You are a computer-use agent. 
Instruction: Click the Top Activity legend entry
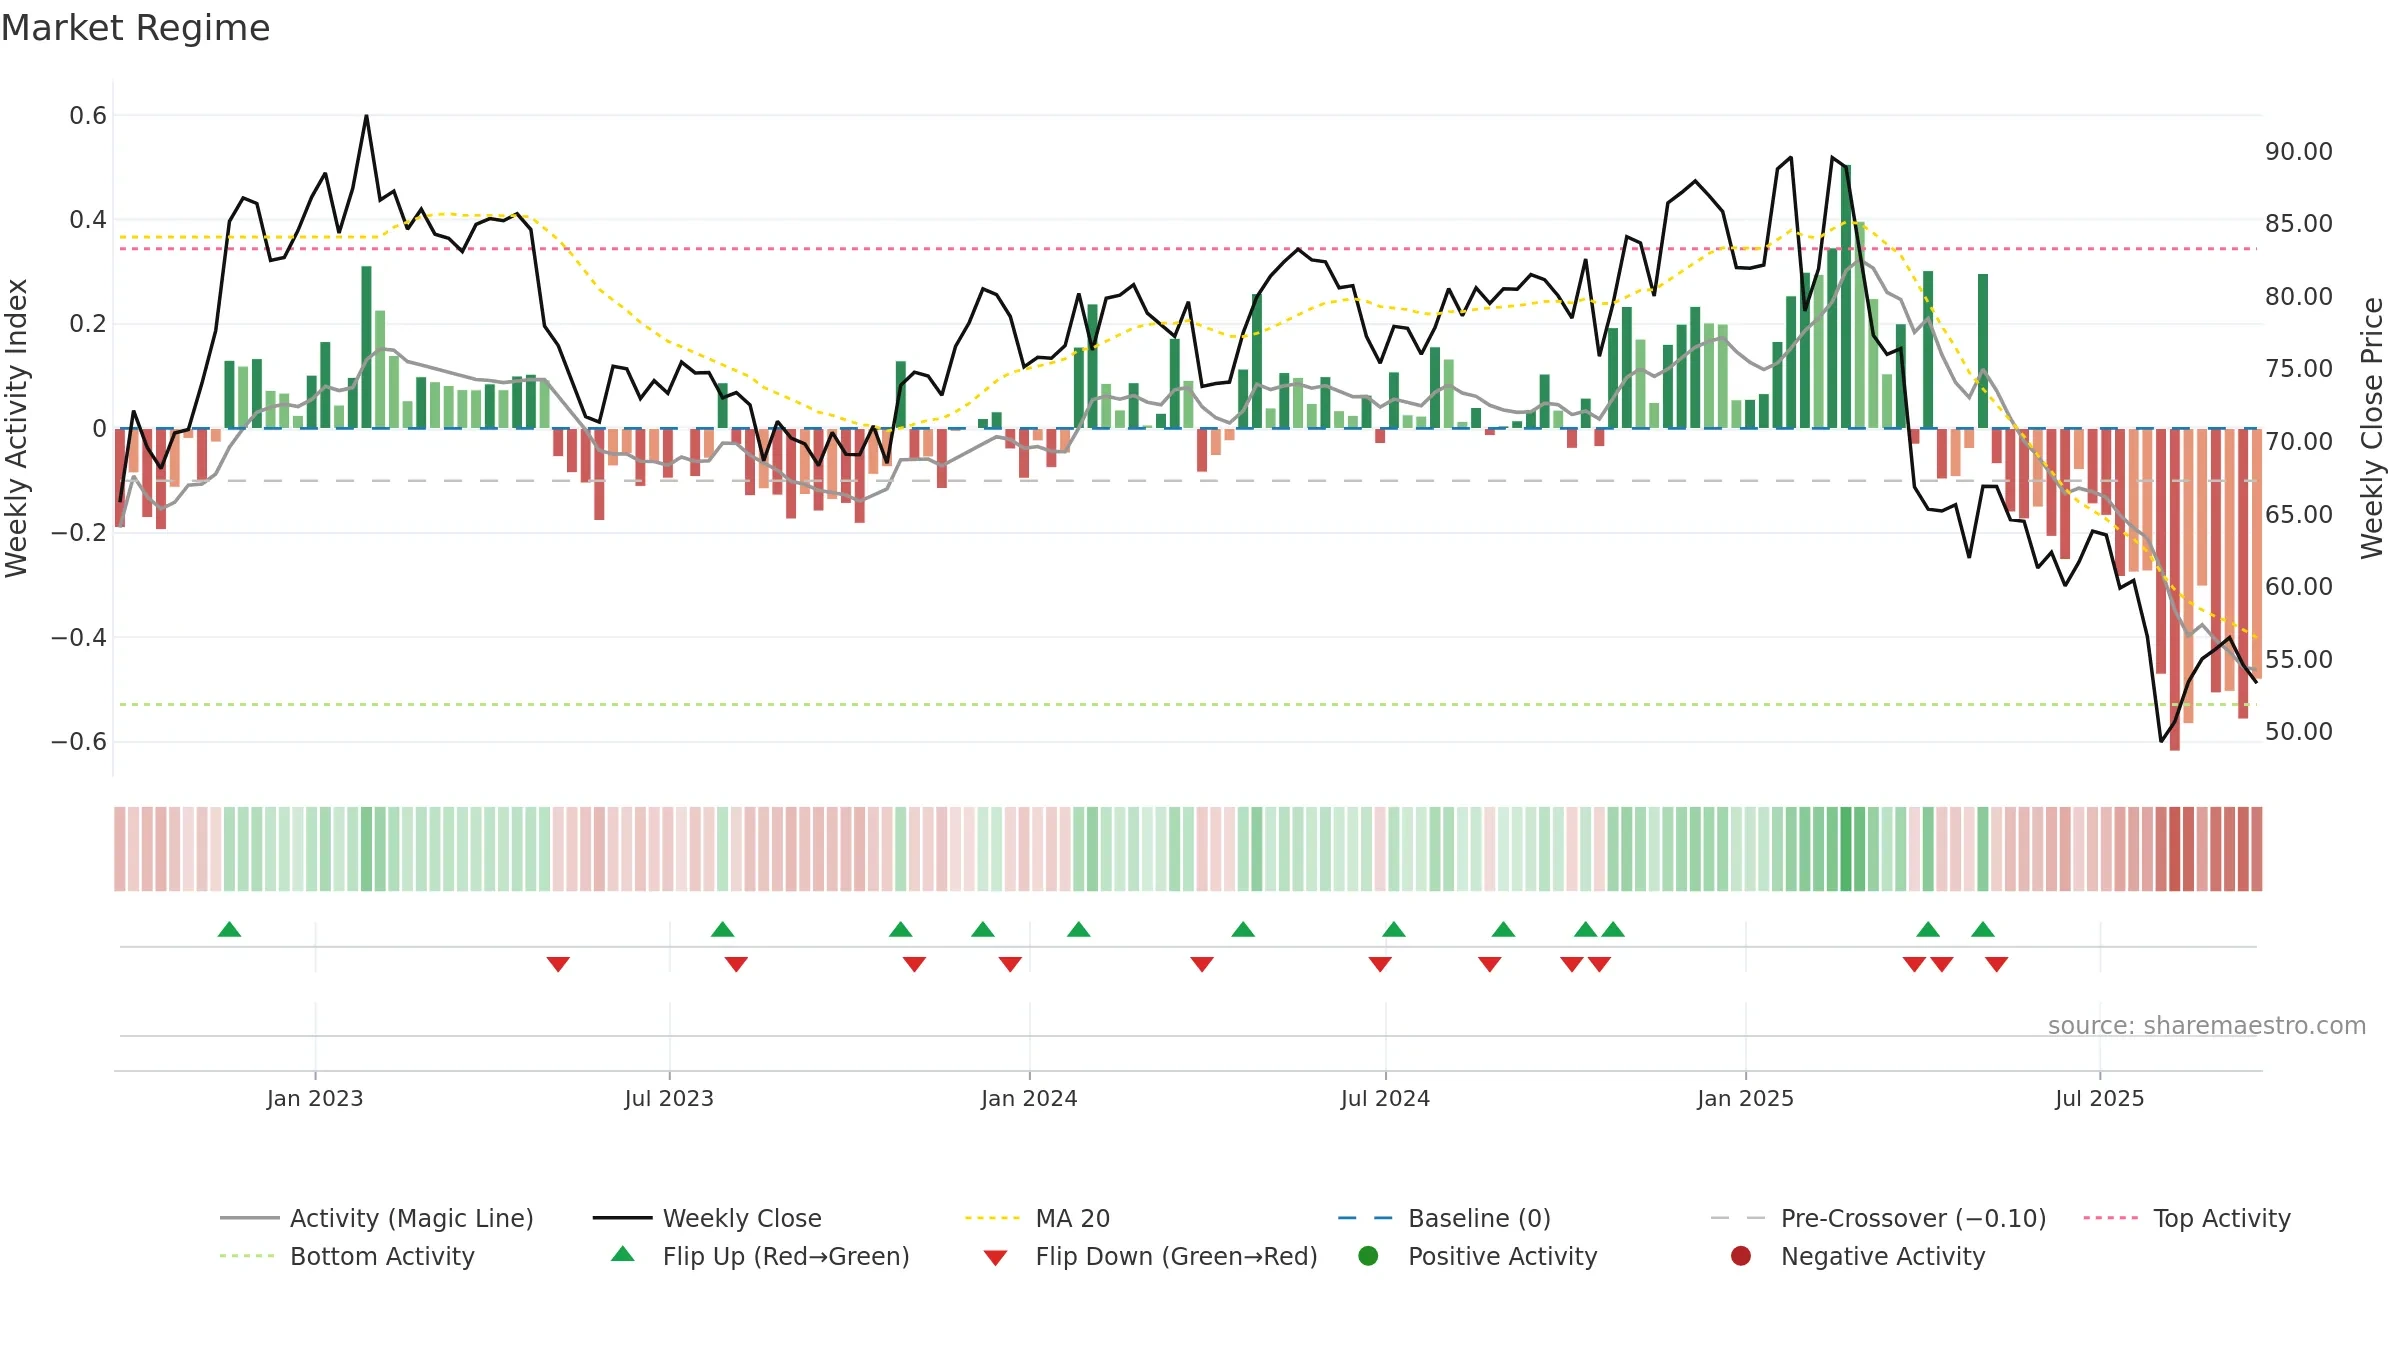pyautogui.click(x=2187, y=1218)
